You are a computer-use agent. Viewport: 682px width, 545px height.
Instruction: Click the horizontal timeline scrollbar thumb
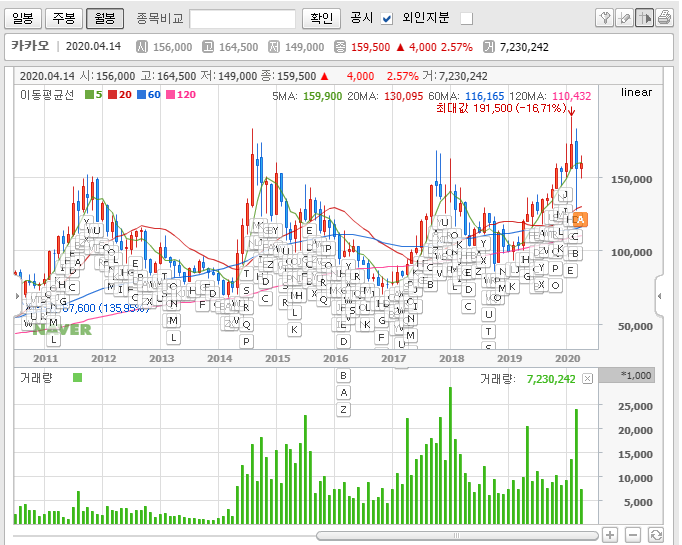pyautogui.click(x=457, y=535)
